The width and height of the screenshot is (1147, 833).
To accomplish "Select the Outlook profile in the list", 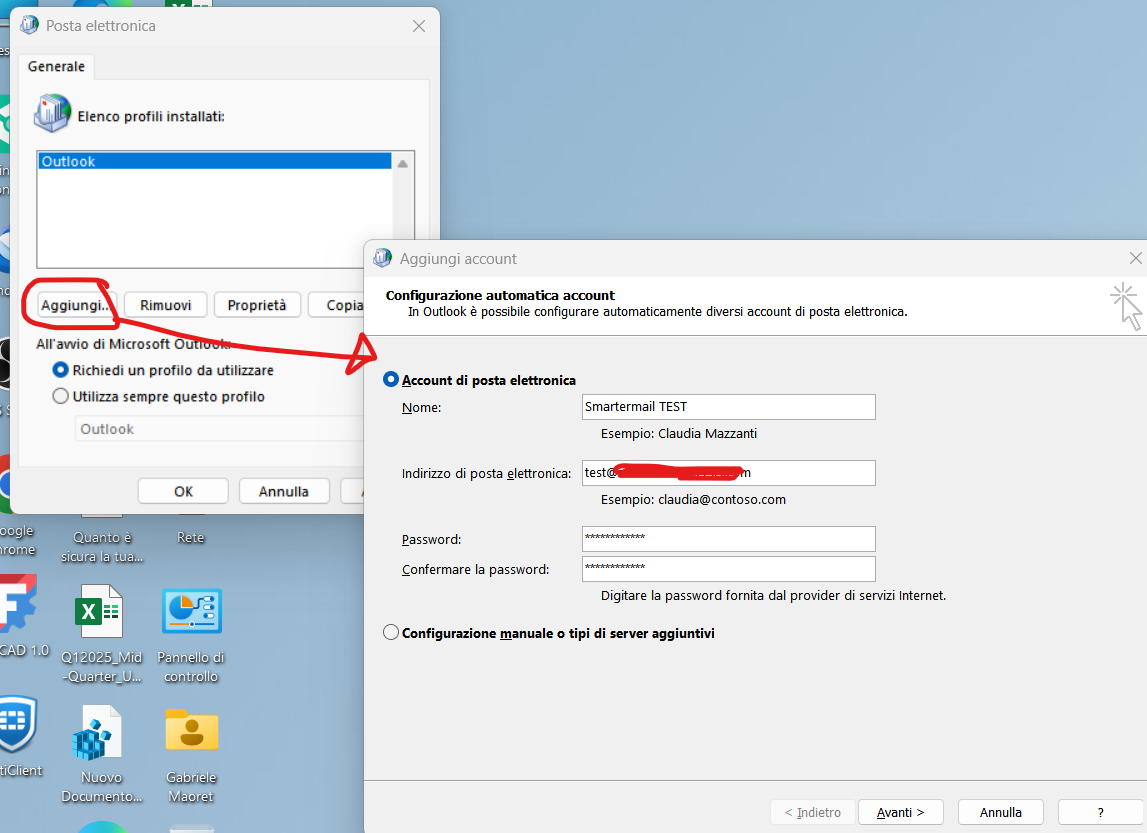I will click(215, 161).
